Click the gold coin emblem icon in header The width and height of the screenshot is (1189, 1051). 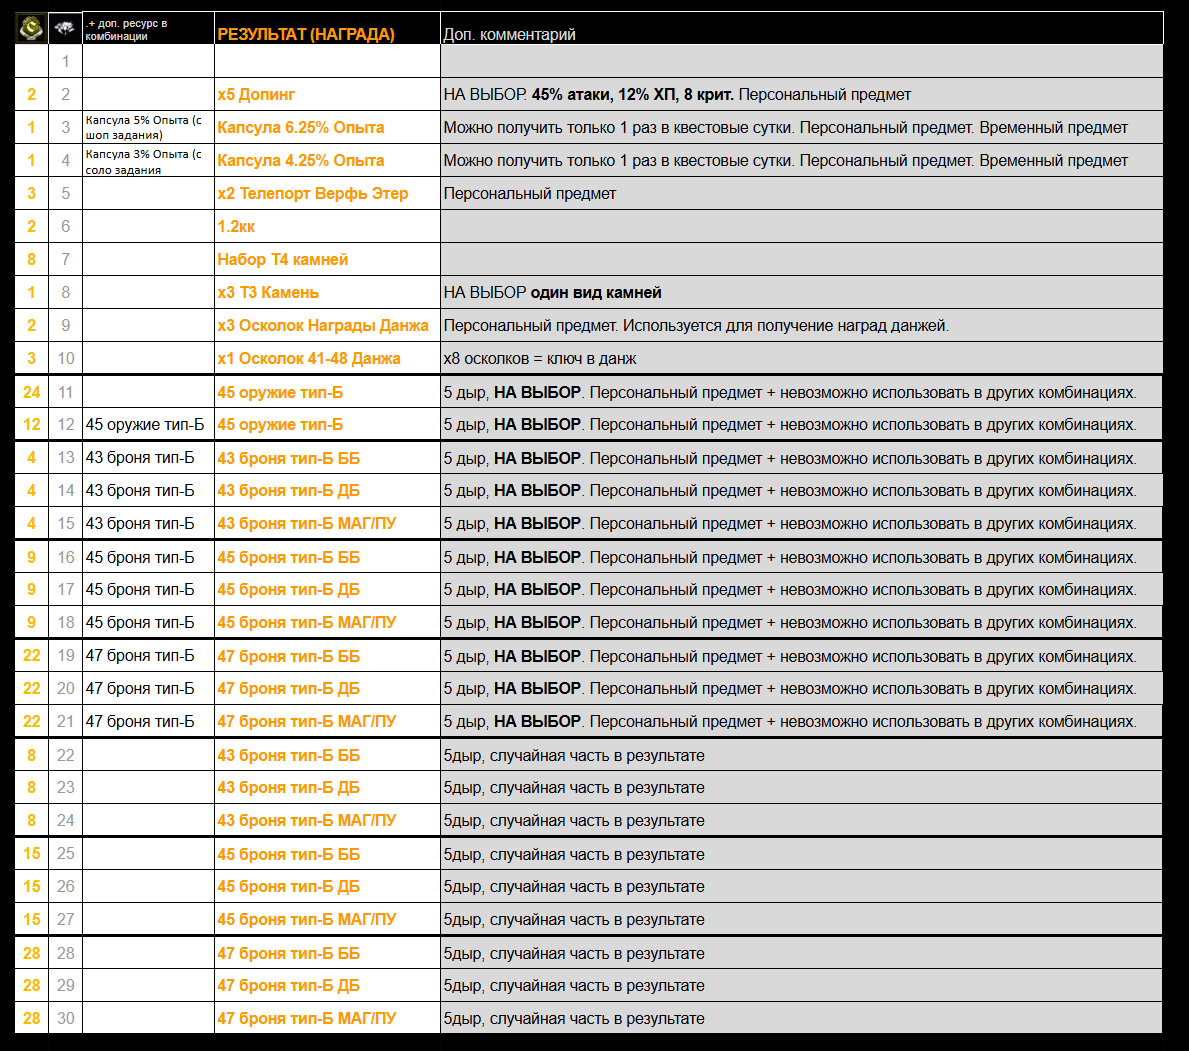tap(31, 29)
